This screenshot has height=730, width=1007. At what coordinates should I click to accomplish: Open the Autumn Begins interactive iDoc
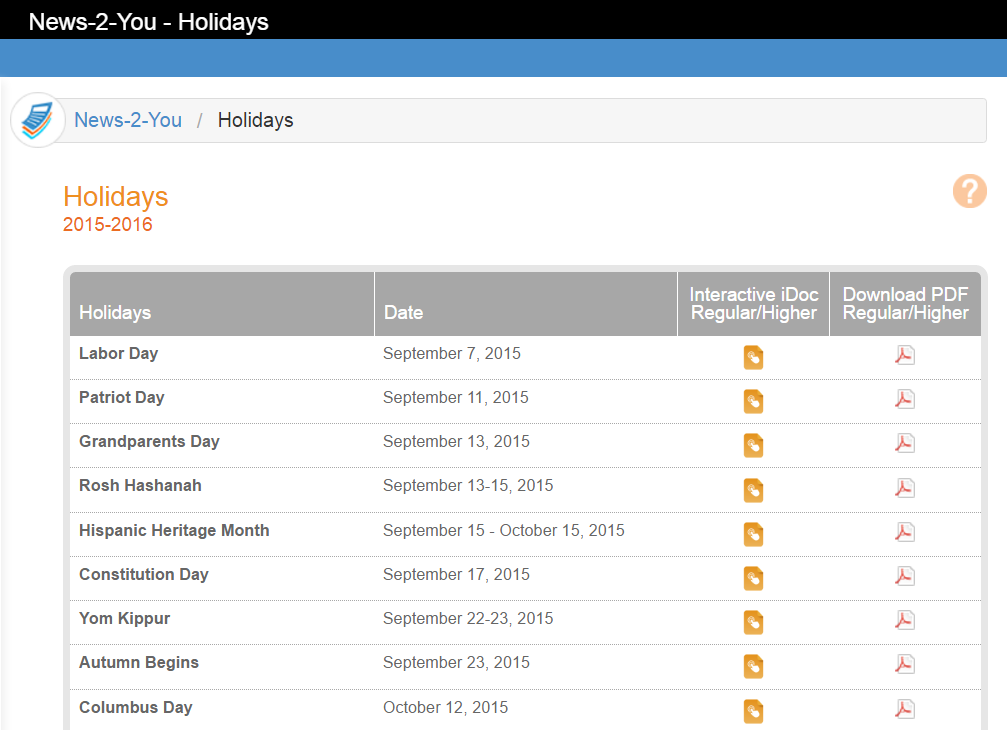pyautogui.click(x=753, y=666)
